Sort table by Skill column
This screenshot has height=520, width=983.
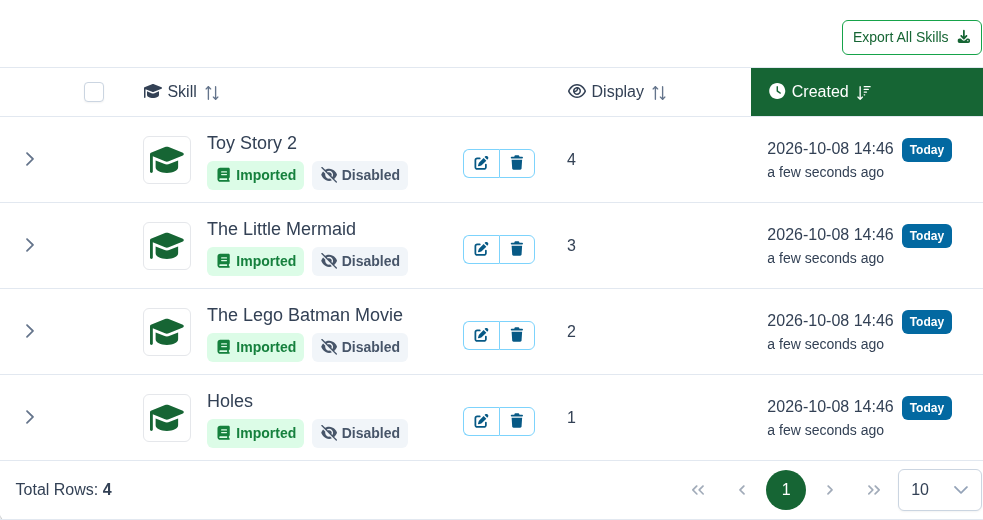[x=181, y=92]
